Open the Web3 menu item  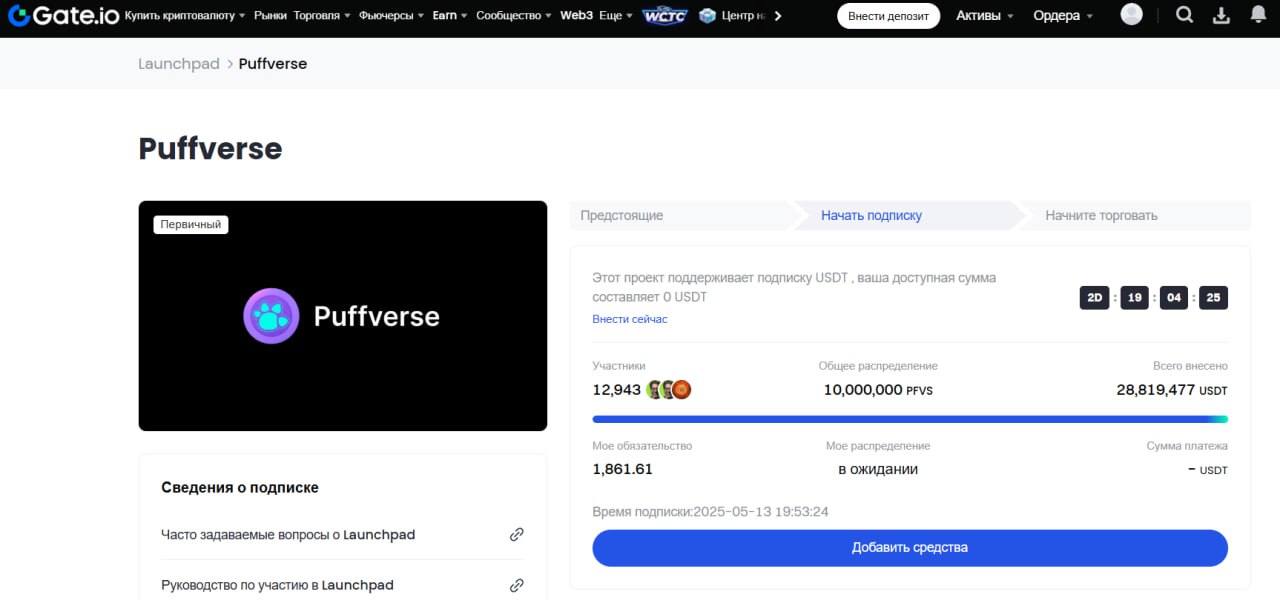tap(576, 16)
